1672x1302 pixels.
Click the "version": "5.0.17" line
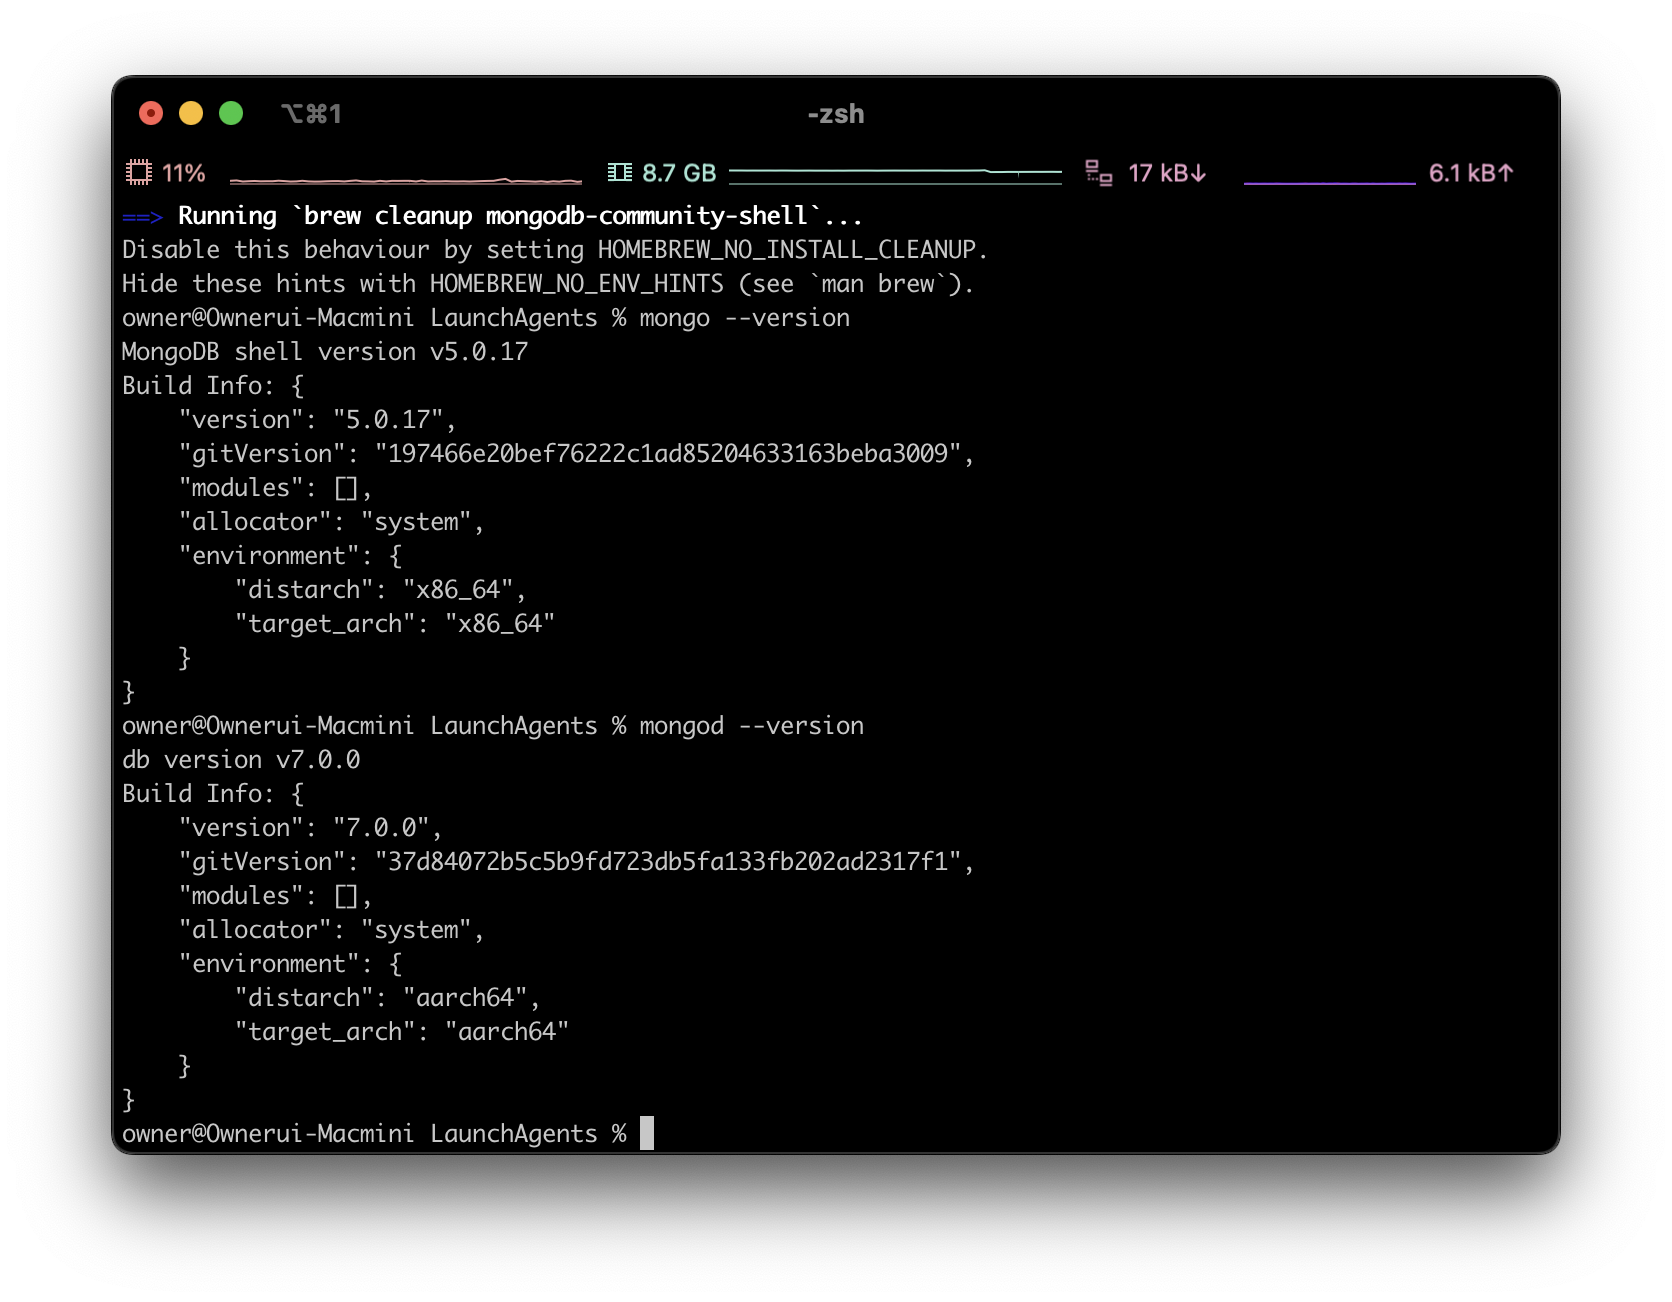pyautogui.click(x=318, y=420)
